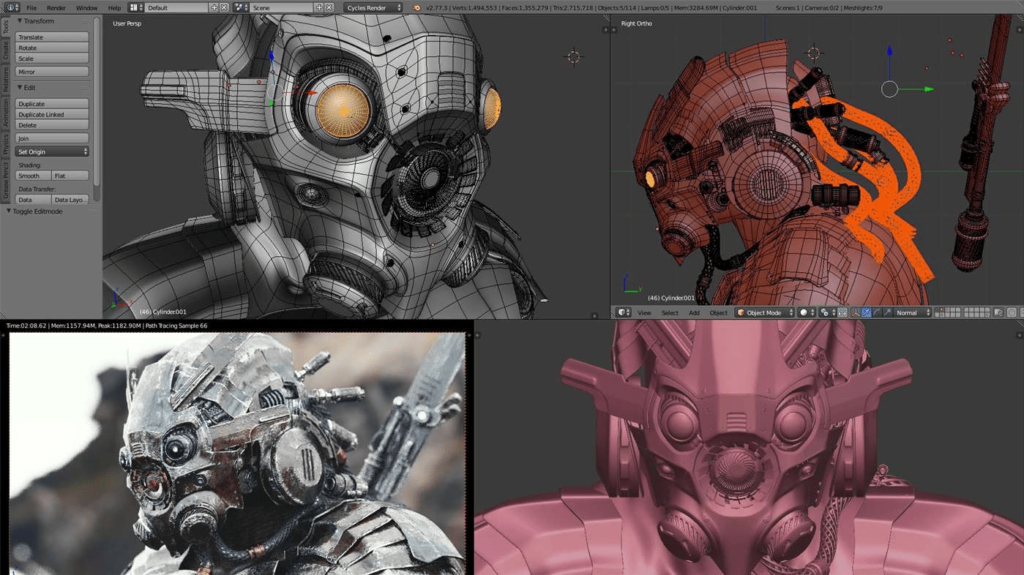Click the add screen layout plus icon next to Default

click(216, 7)
